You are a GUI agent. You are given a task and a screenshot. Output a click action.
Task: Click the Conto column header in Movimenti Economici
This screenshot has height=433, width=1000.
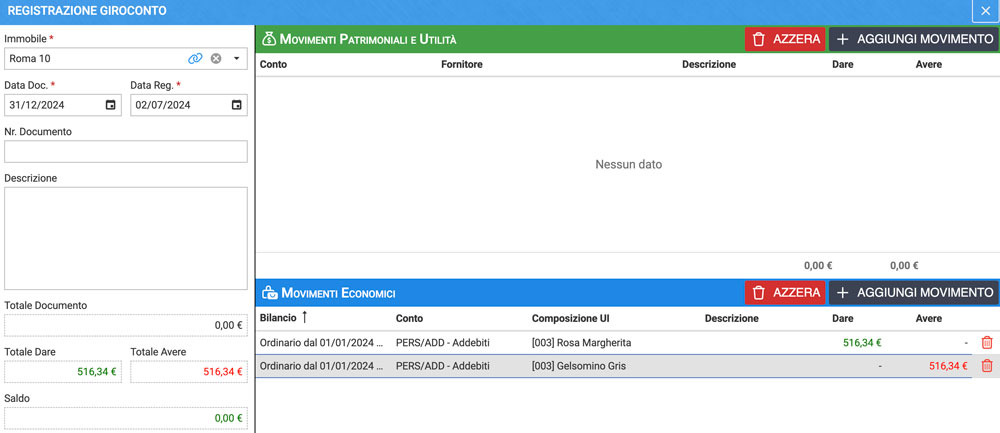click(x=409, y=318)
